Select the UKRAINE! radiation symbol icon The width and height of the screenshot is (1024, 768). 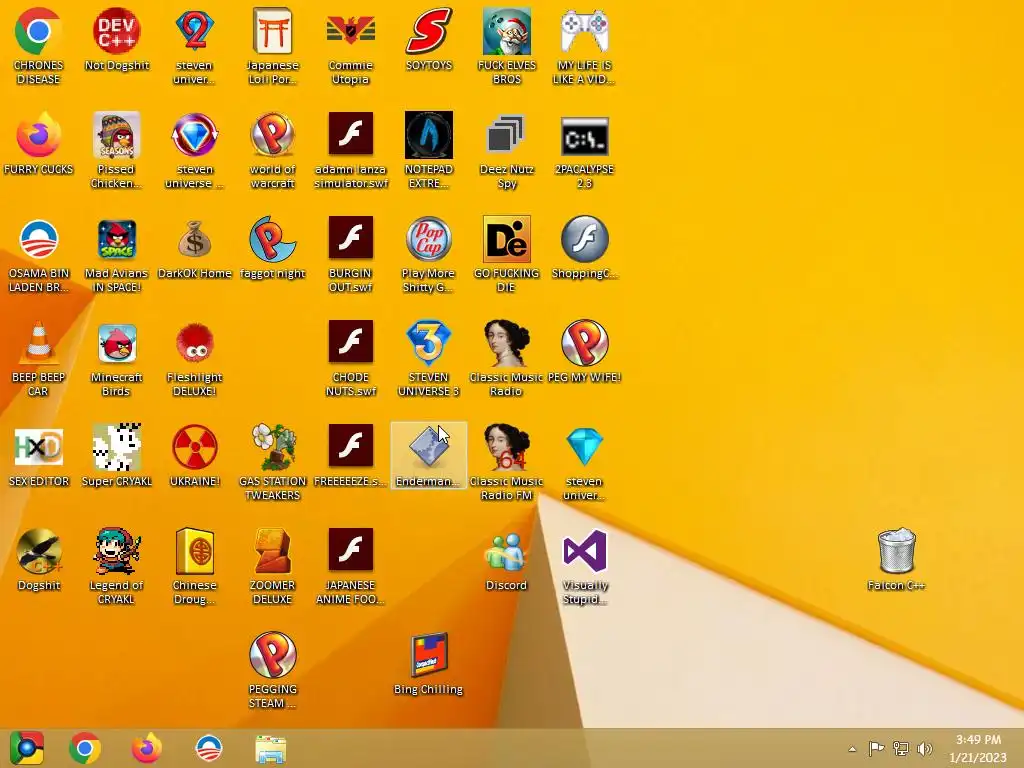pos(195,447)
